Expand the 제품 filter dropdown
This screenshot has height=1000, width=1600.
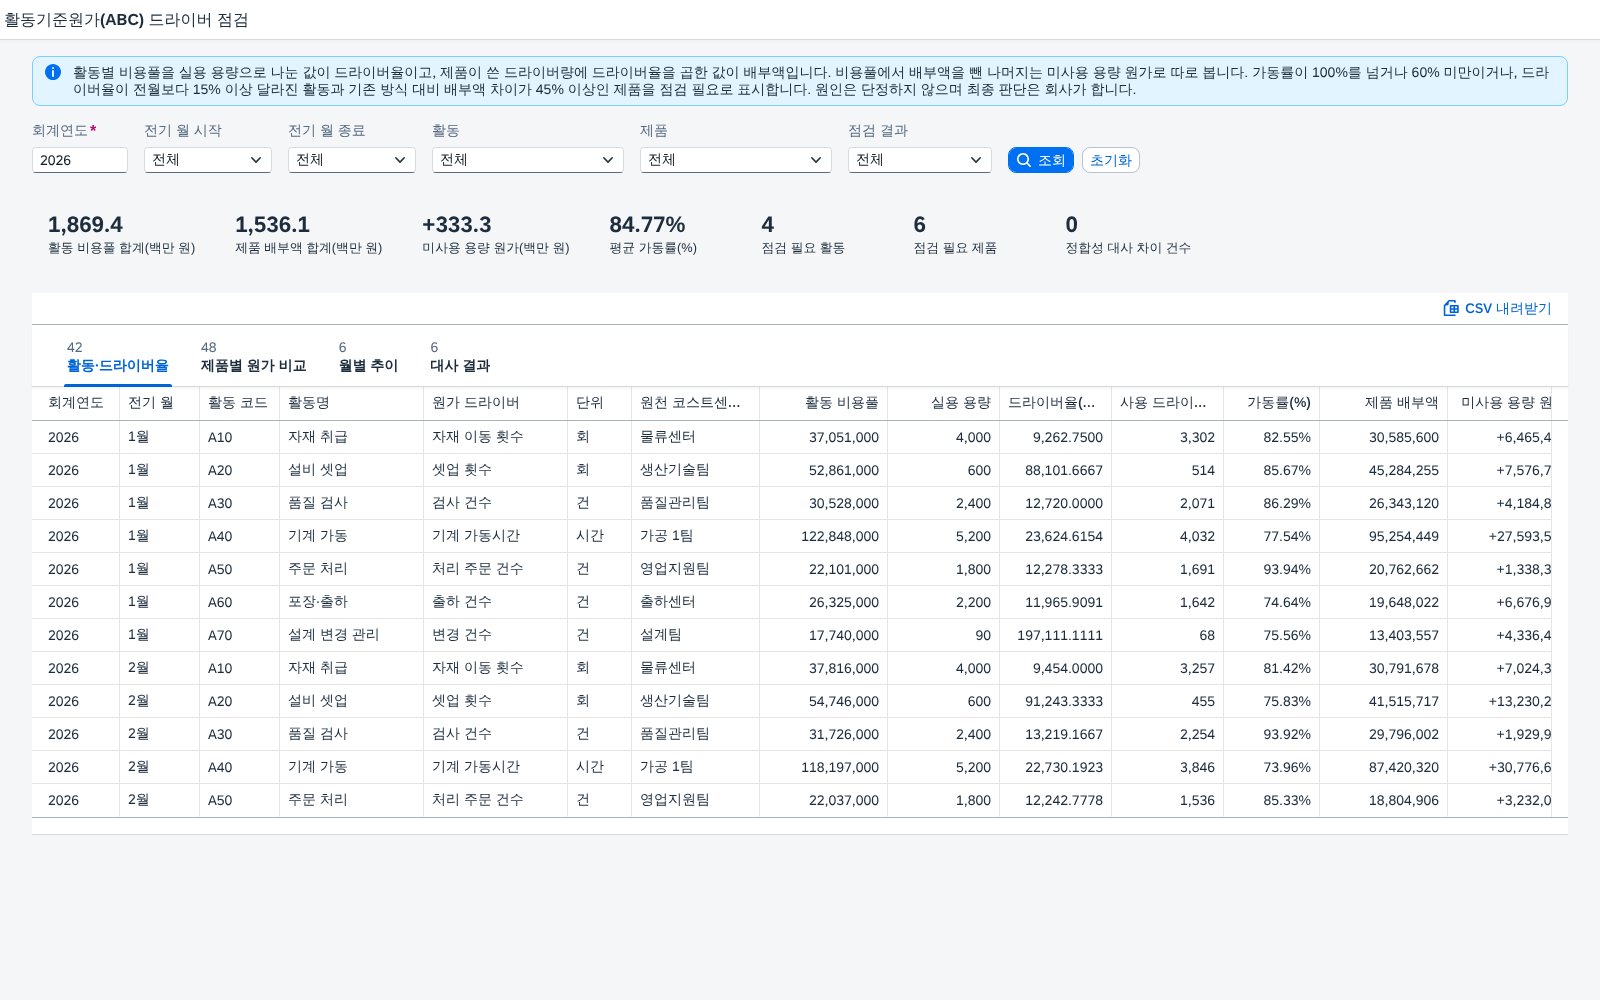coord(736,160)
